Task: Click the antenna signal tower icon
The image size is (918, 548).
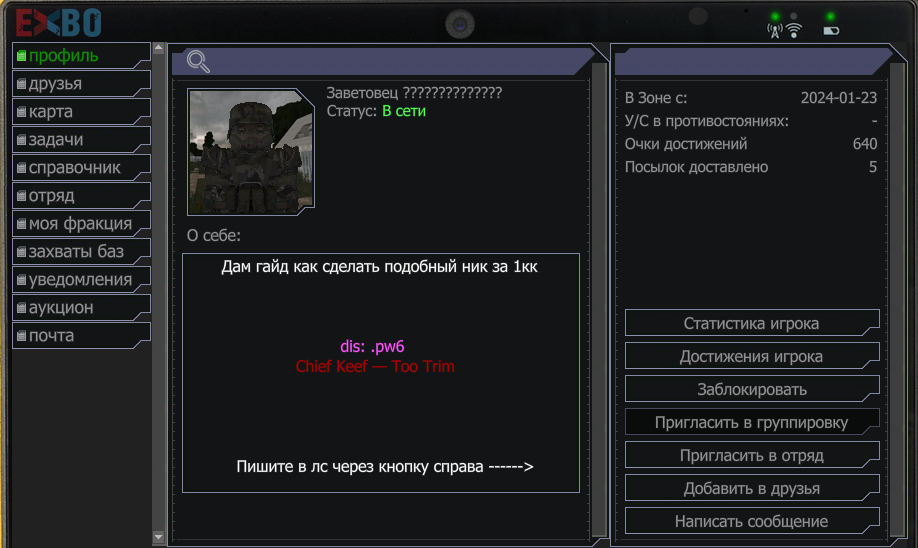Action: click(x=775, y=31)
